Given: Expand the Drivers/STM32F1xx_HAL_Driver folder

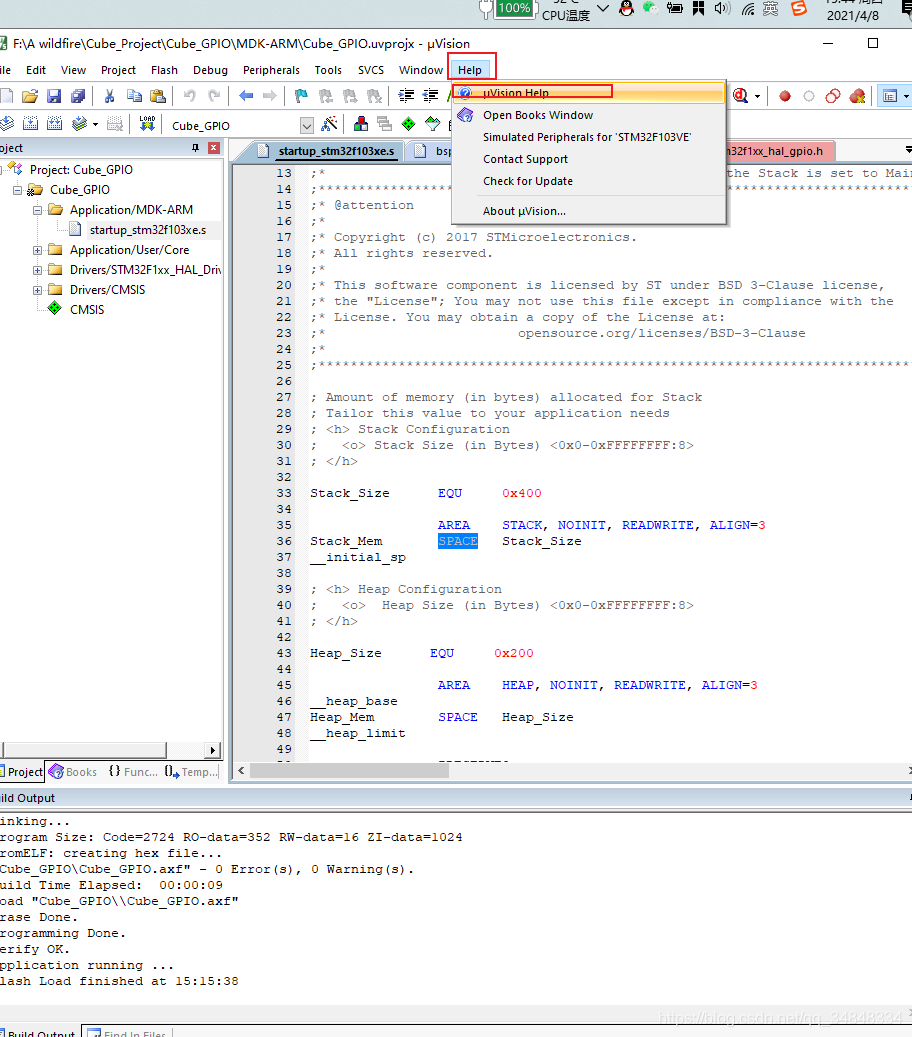Looking at the screenshot, I should 38,270.
